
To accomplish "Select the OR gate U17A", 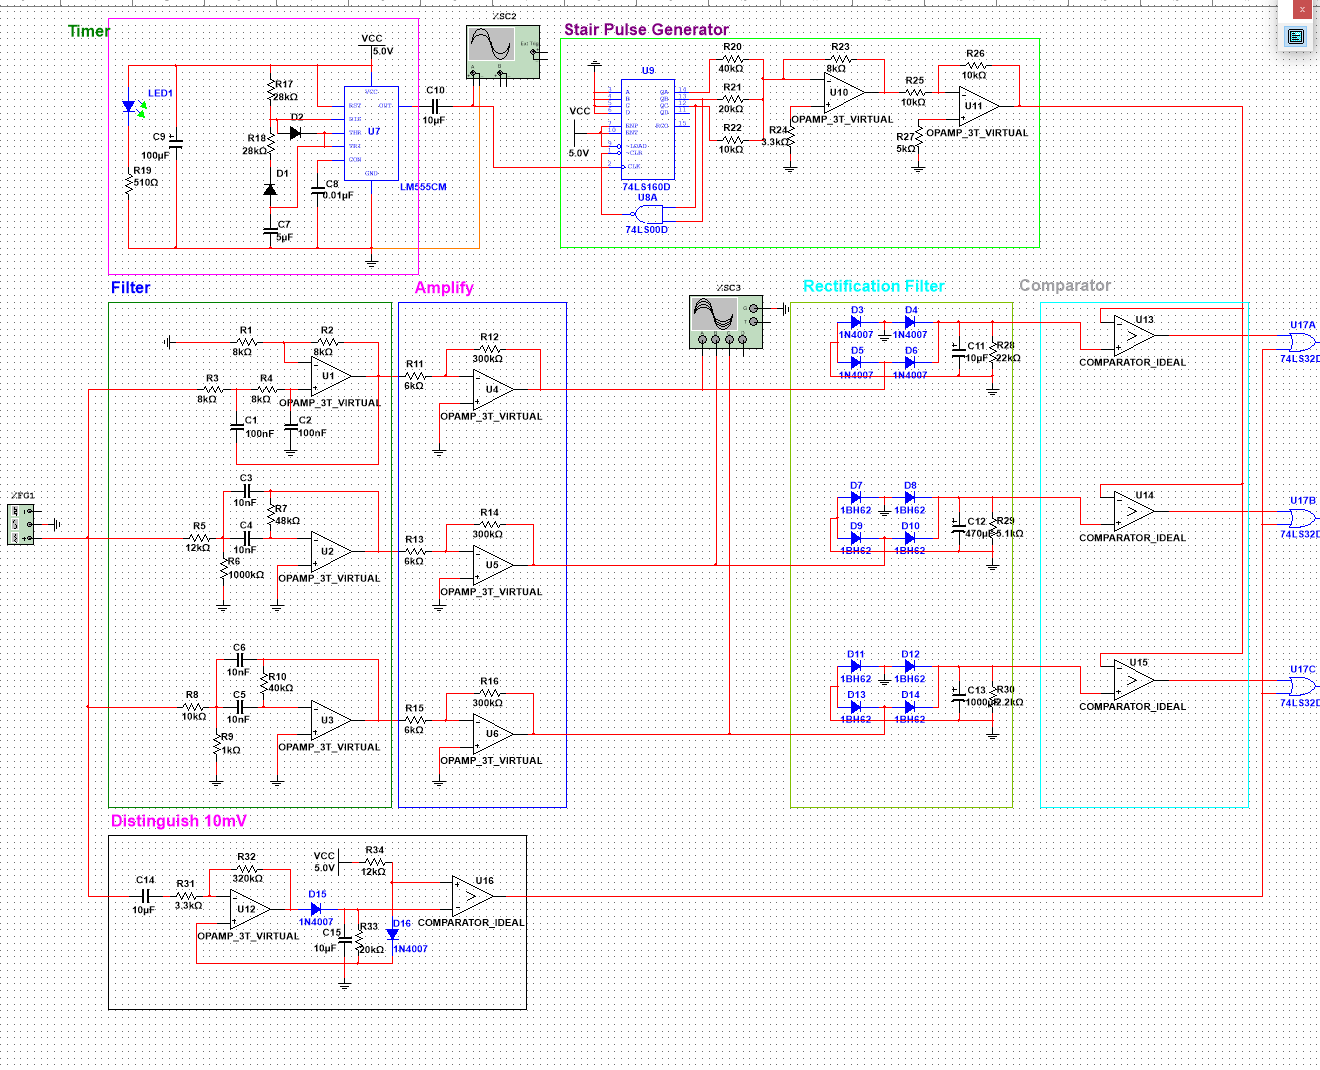I will (1303, 342).
